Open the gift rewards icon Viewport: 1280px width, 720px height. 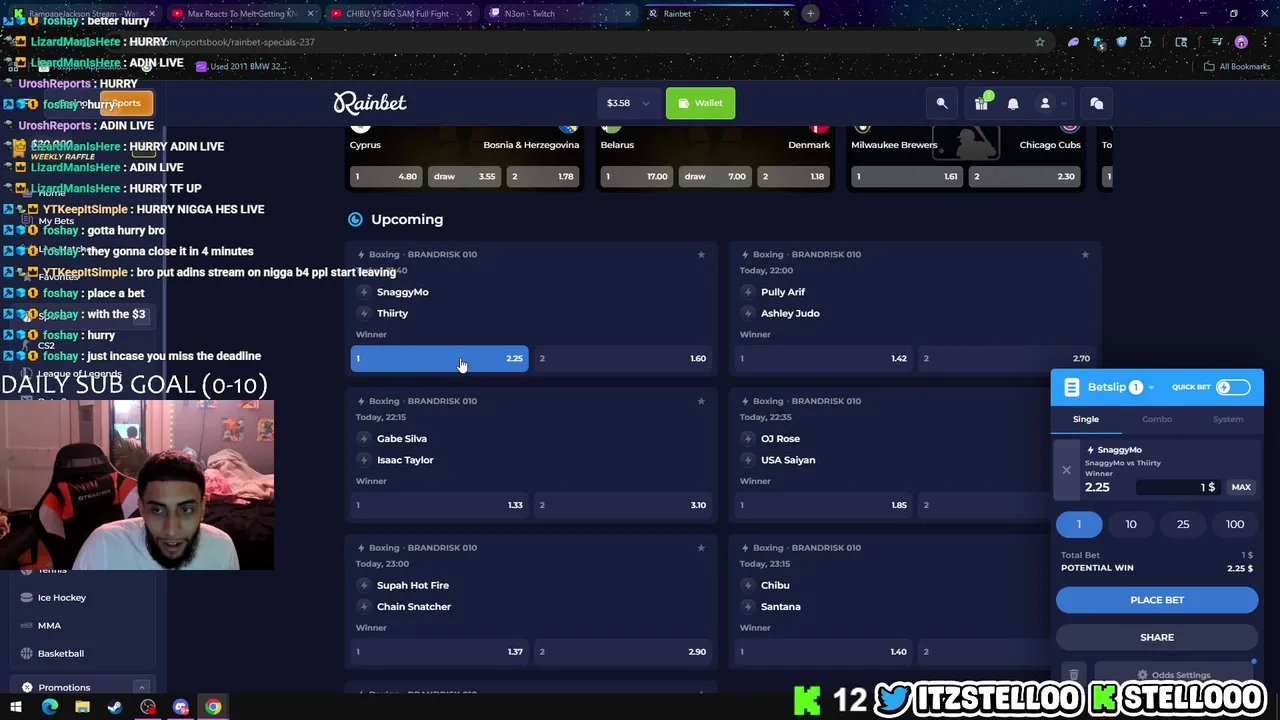pyautogui.click(x=981, y=103)
